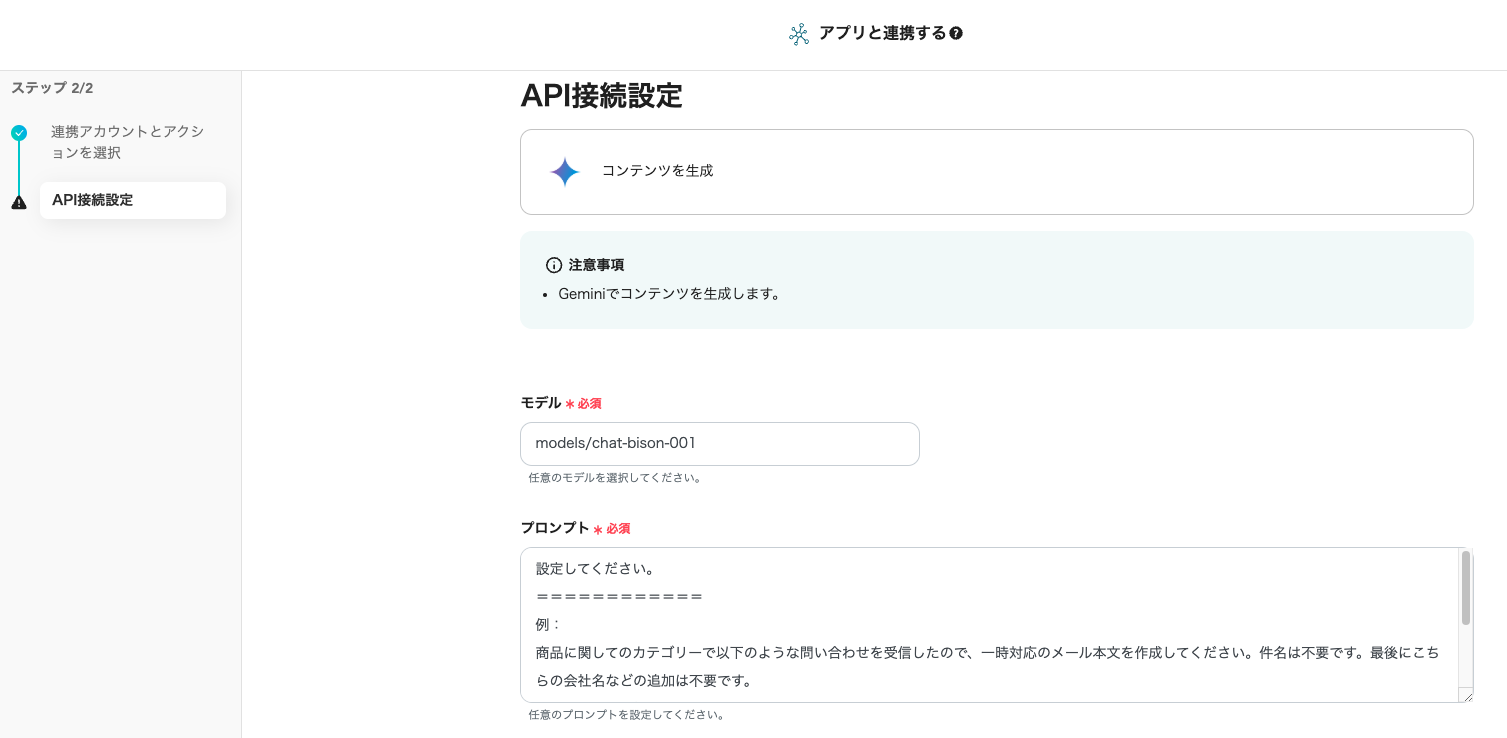Click the help question mark beside アプリと連携する
The image size is (1507, 738).
pyautogui.click(x=956, y=34)
